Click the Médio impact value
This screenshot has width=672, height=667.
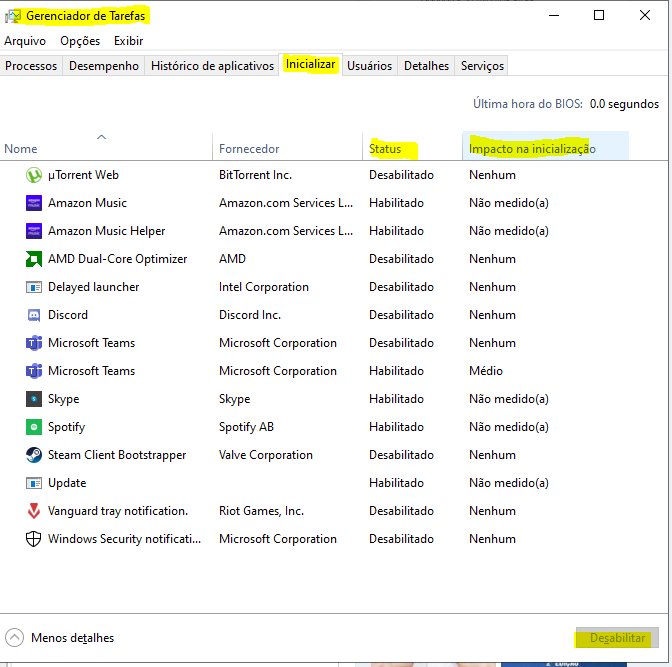(486, 371)
